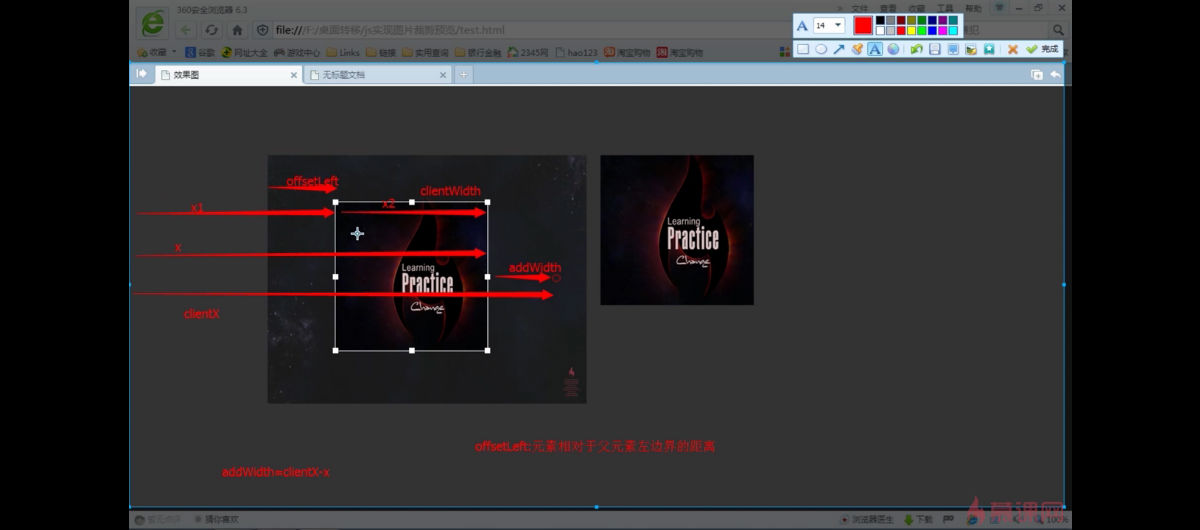Pick the magenta color swatch
This screenshot has width=1200, height=530.
(943, 31)
